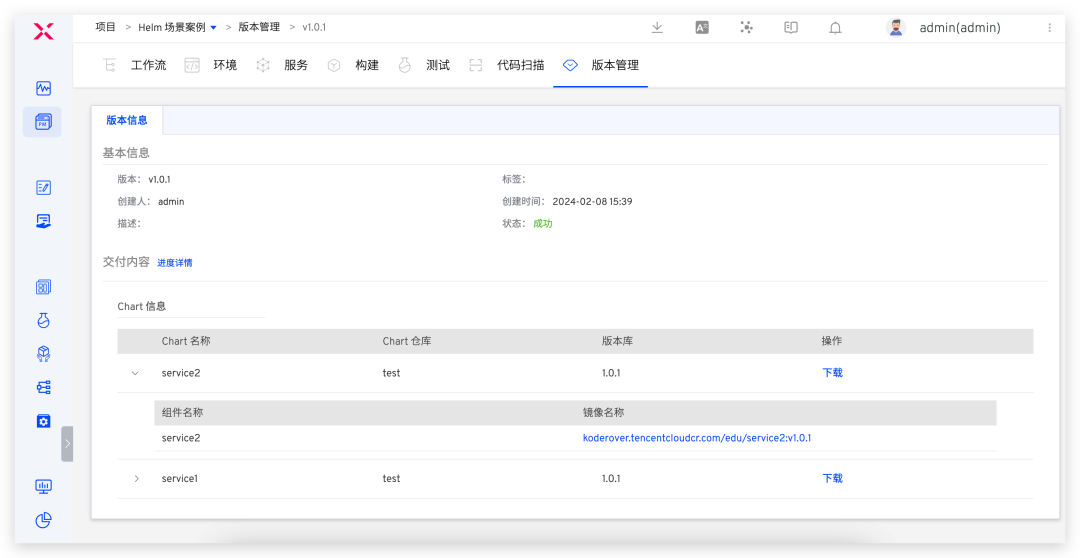The width and height of the screenshot is (1080, 558).
Task: Open the project management sidebar icon
Action: (43, 122)
